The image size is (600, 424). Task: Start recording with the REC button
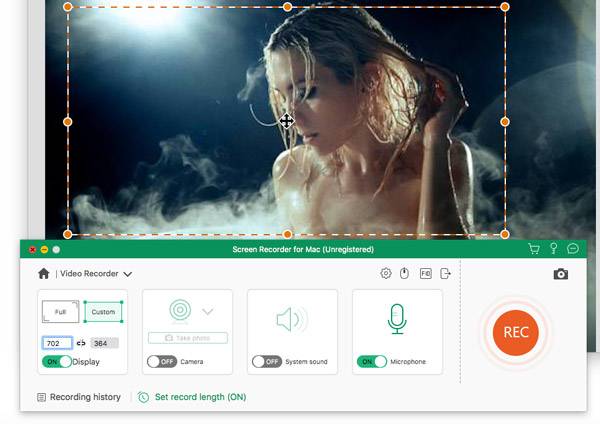coord(515,332)
